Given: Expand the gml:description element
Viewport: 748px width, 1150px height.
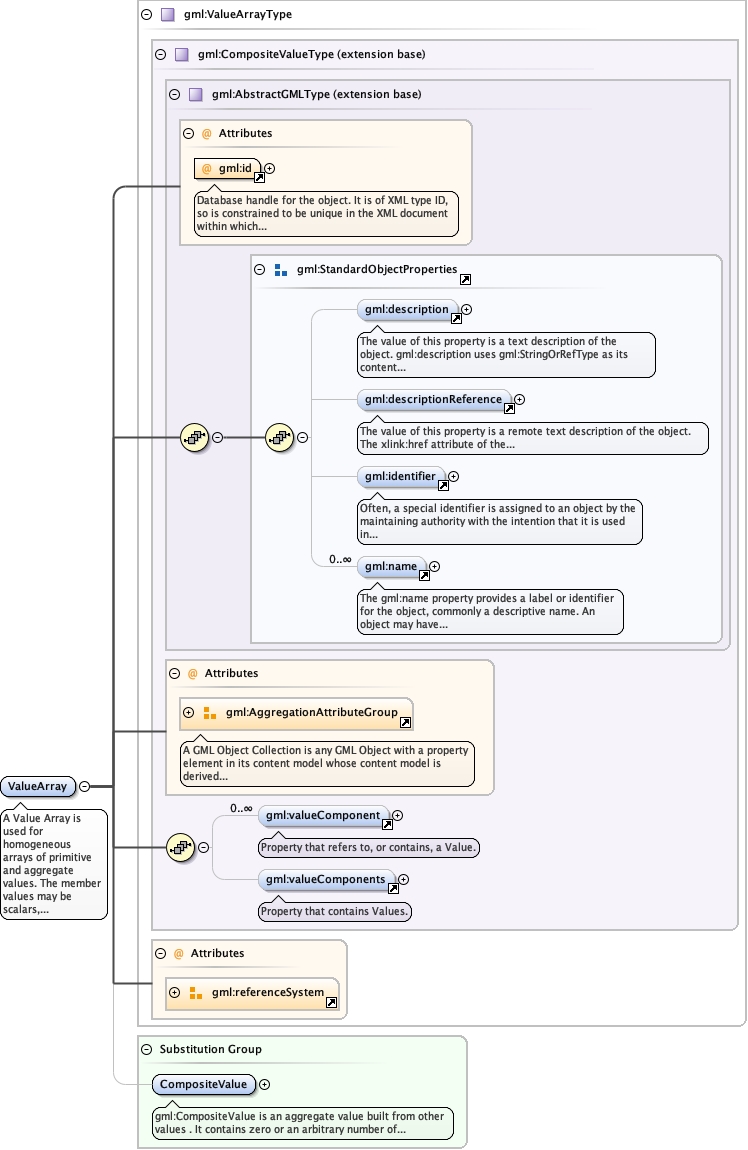Looking at the screenshot, I should tap(466, 310).
